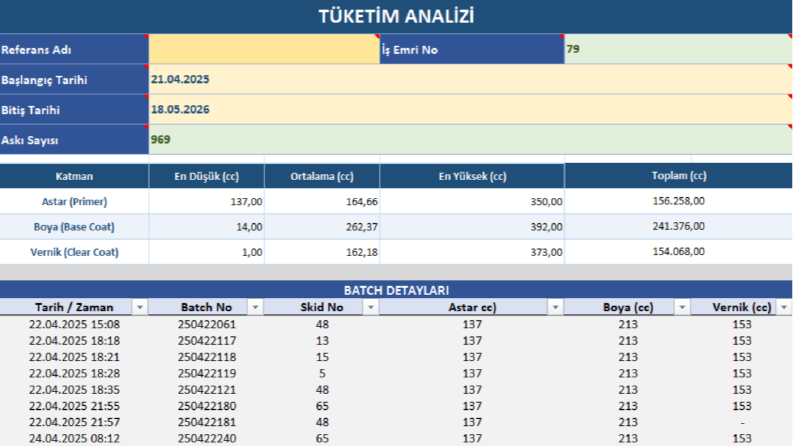793x446 pixels.
Task: Select batch number 250422121
Action: tap(206, 389)
